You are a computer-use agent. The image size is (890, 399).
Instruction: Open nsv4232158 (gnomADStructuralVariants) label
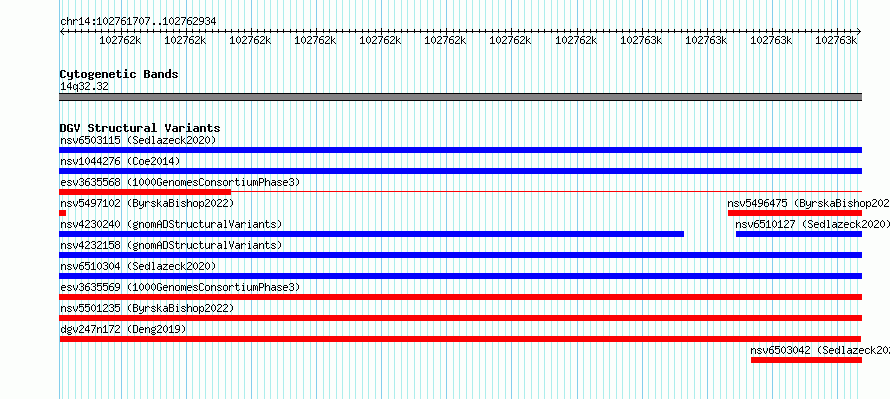tap(171, 245)
